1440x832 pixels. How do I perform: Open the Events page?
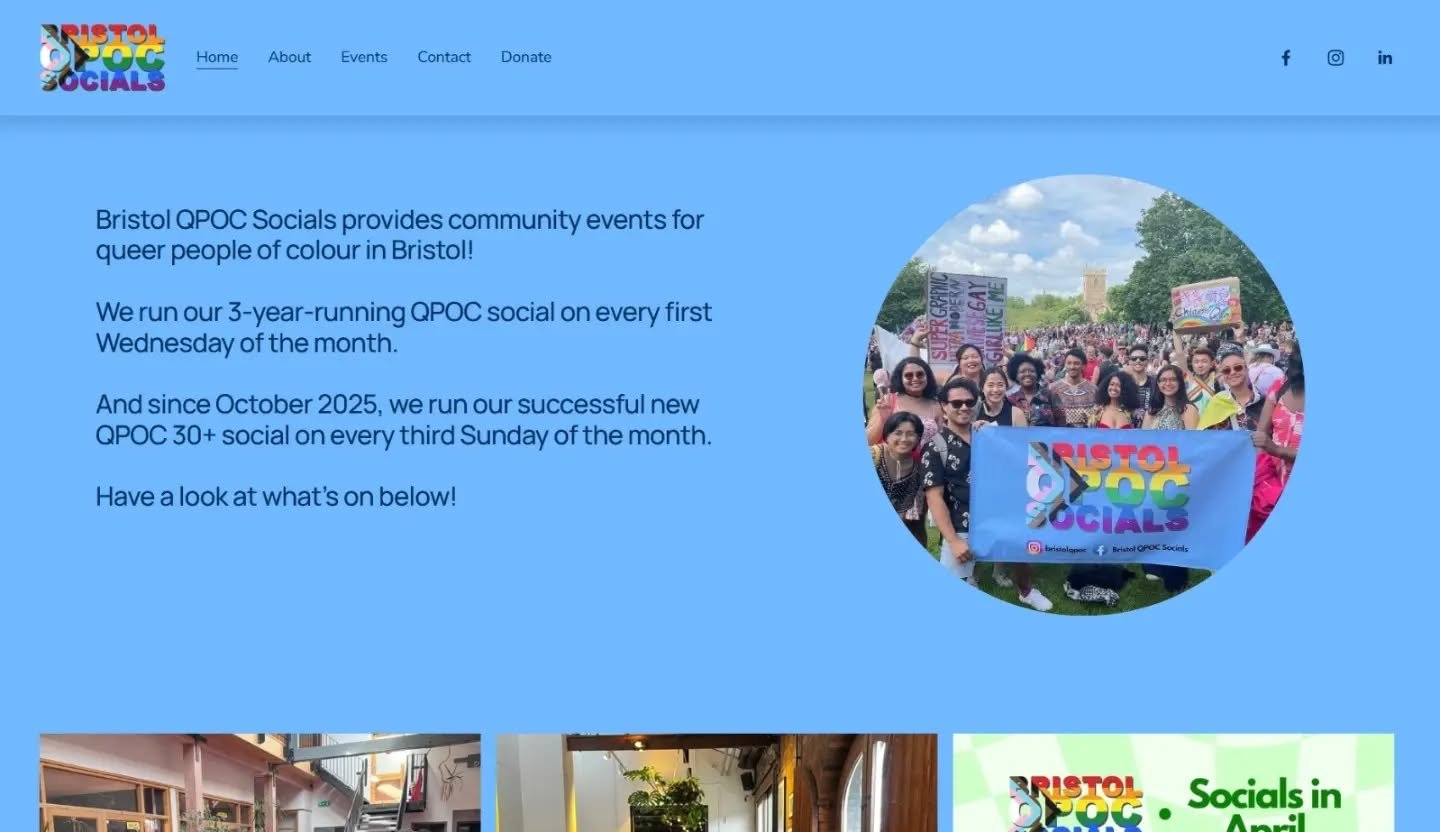[x=364, y=57]
